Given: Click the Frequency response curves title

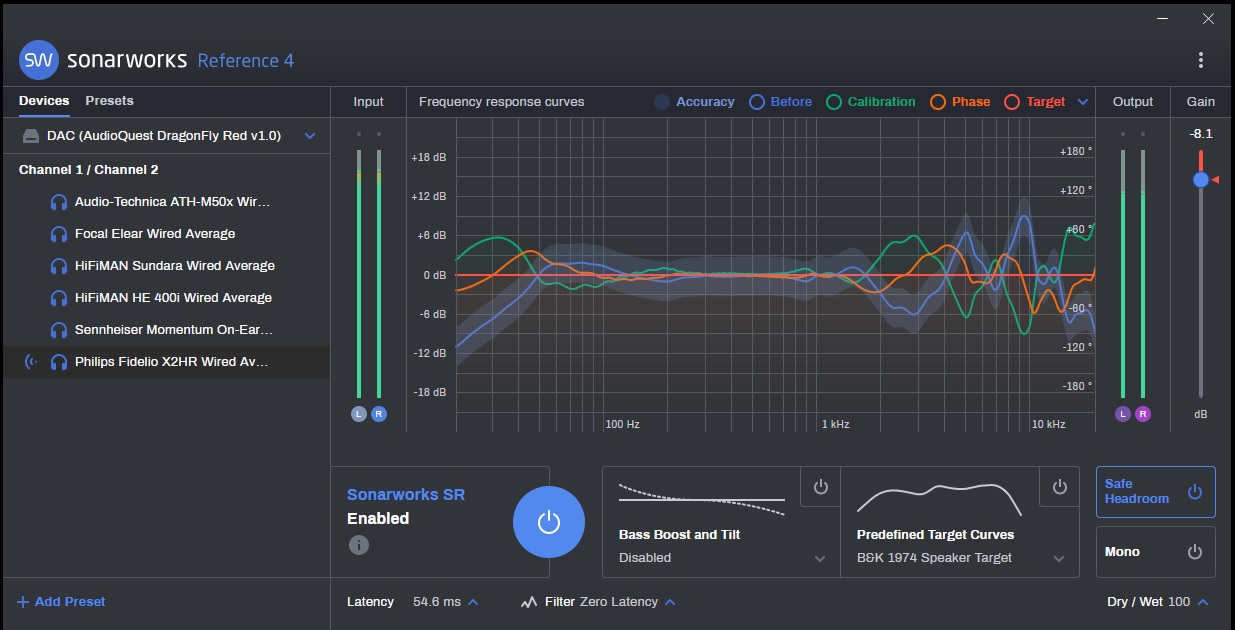Looking at the screenshot, I should (502, 102).
